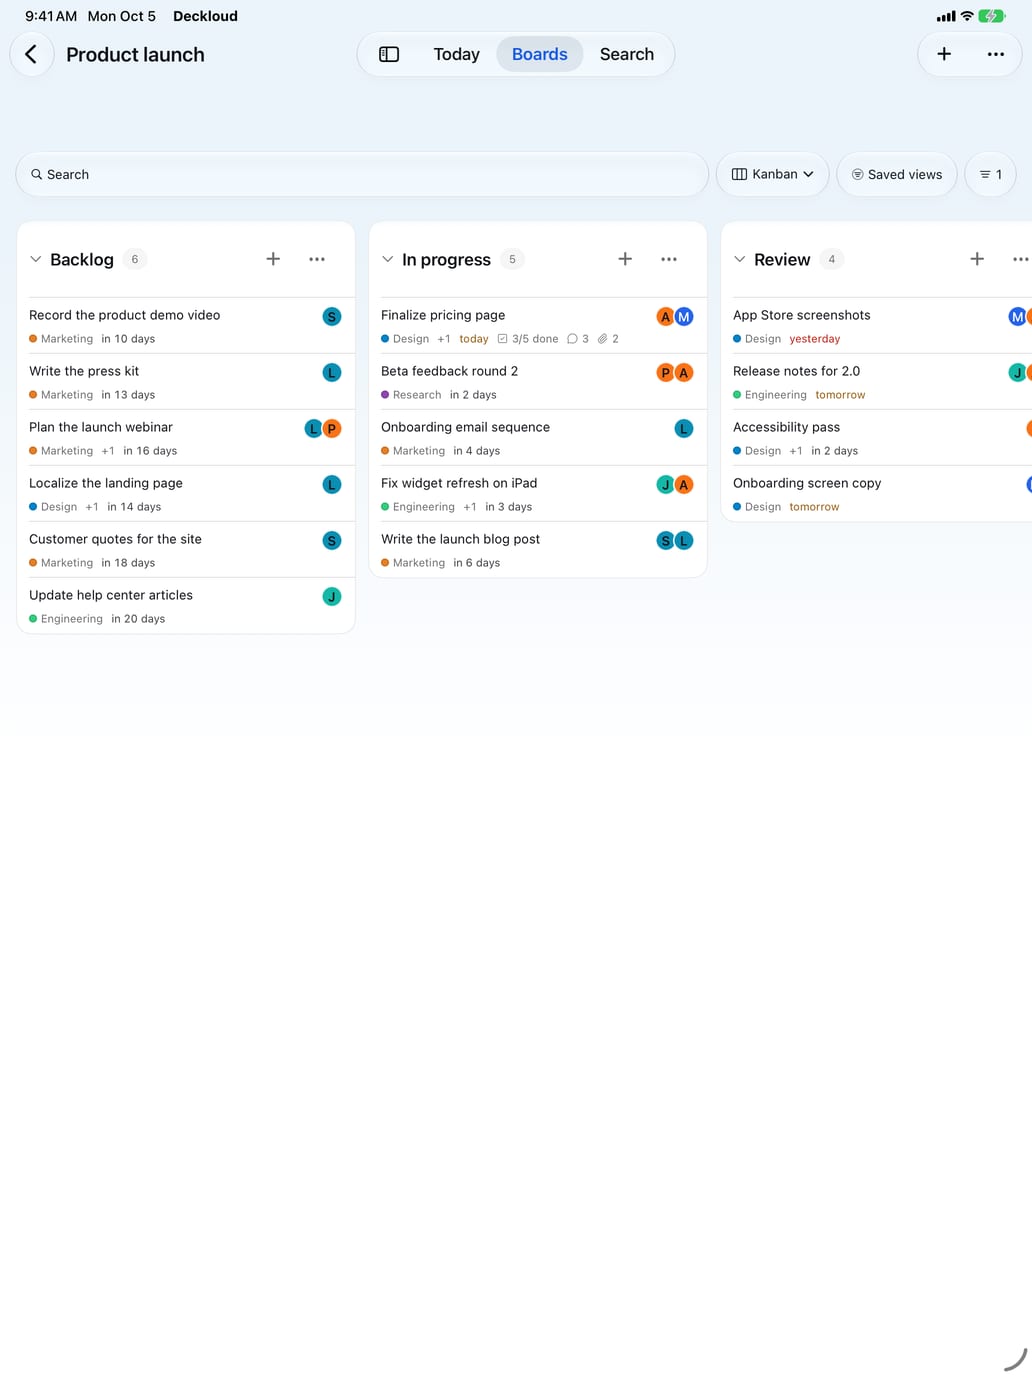Click the Review count badge 4
This screenshot has height=1376, width=1032.
[831, 259]
